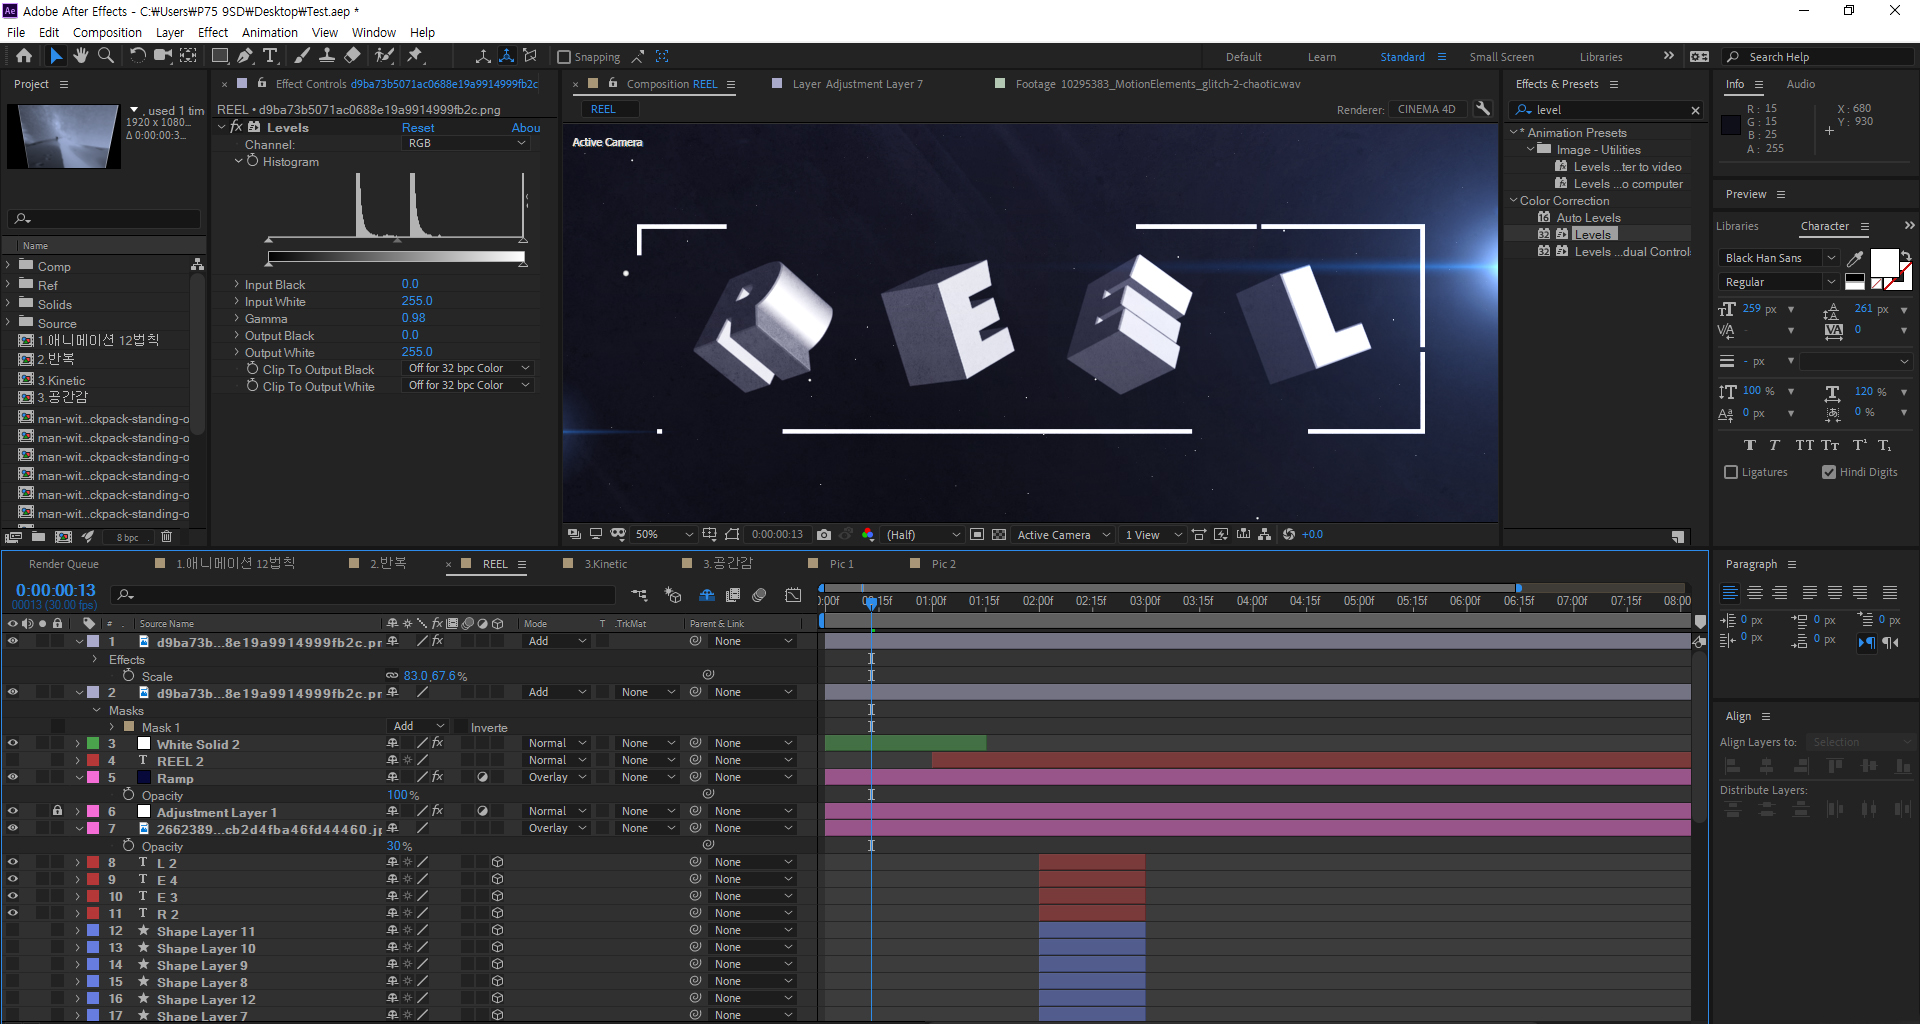This screenshot has height=1024, width=1920.
Task: Click the eyedropper in Character panel
Action: (1855, 258)
